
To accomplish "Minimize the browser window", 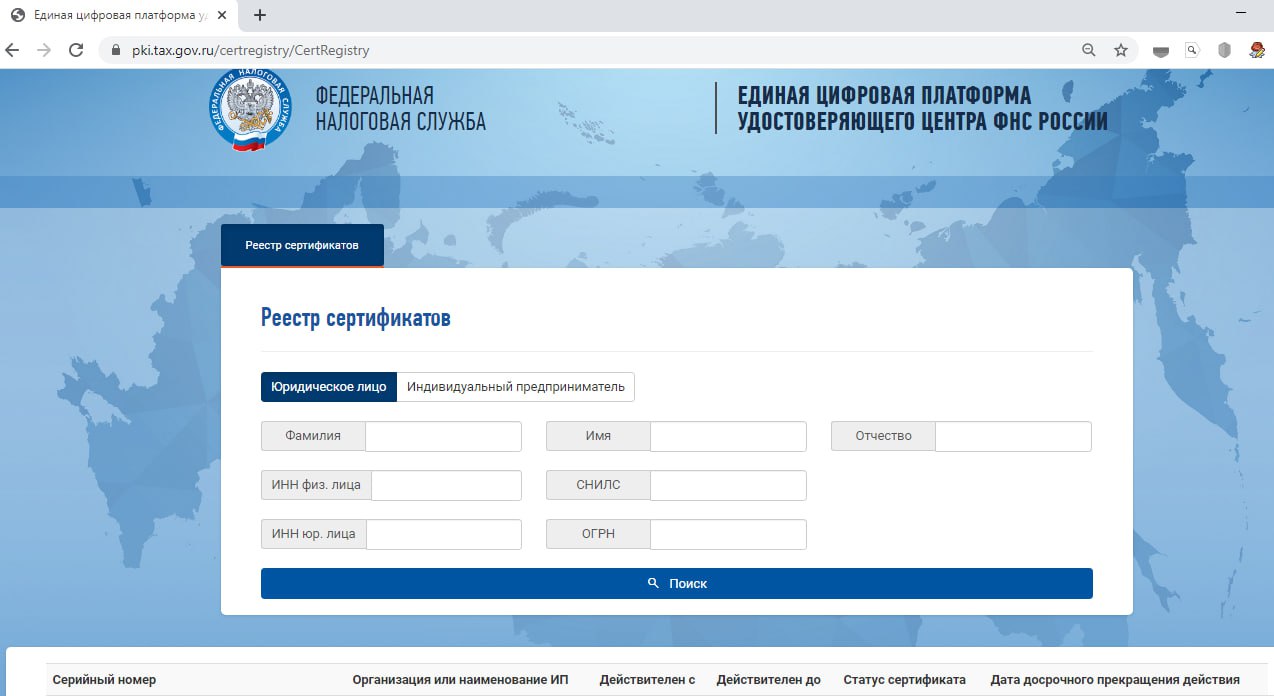I will (1241, 14).
